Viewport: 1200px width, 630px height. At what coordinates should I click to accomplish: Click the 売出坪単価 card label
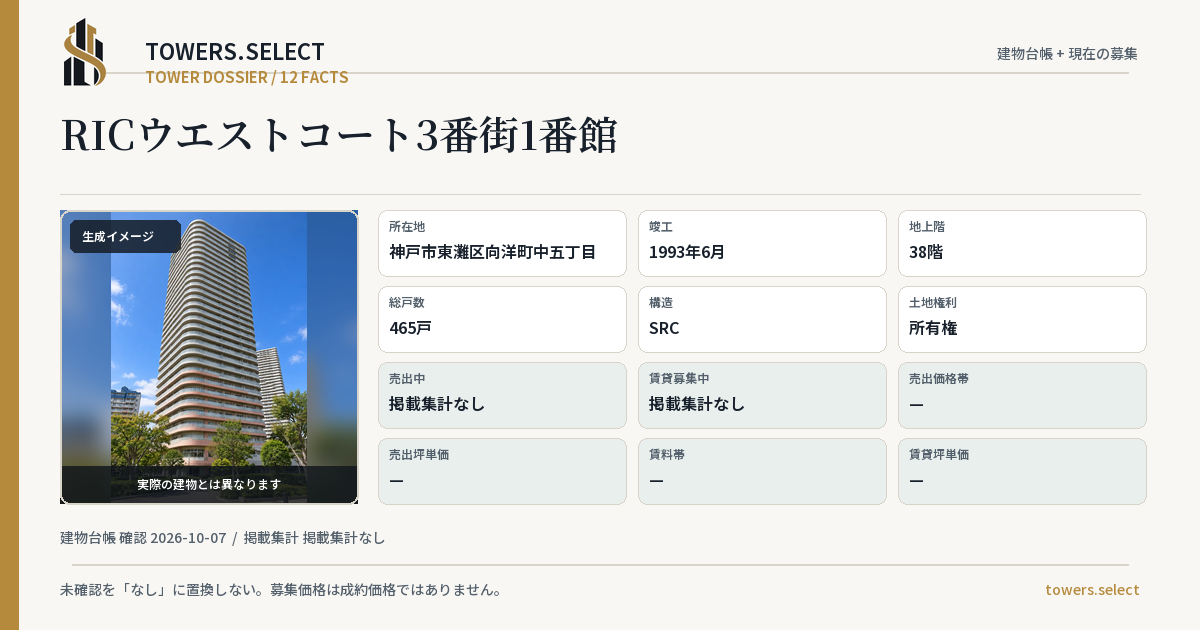[x=419, y=455]
